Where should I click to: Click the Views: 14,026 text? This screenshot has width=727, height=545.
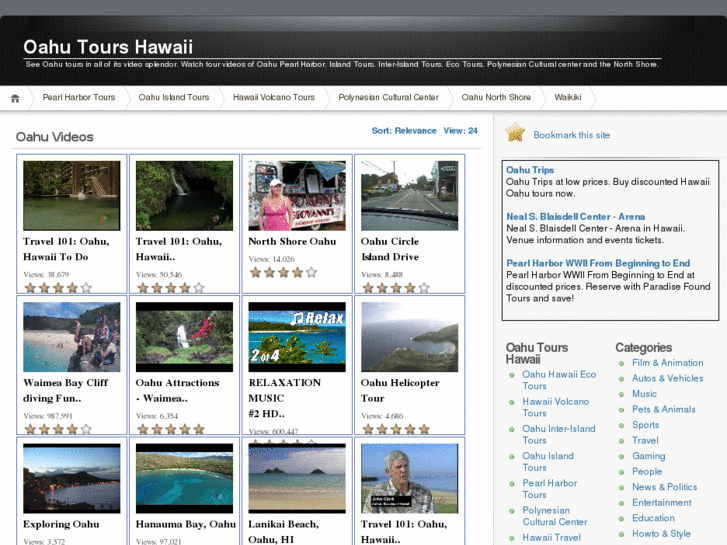click(272, 259)
